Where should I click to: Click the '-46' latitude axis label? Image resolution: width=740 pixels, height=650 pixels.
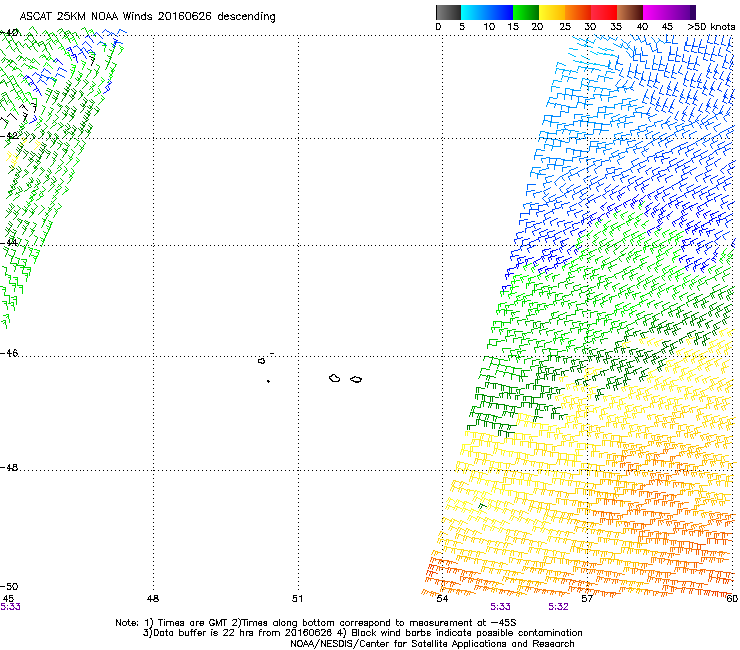pyautogui.click(x=9, y=354)
